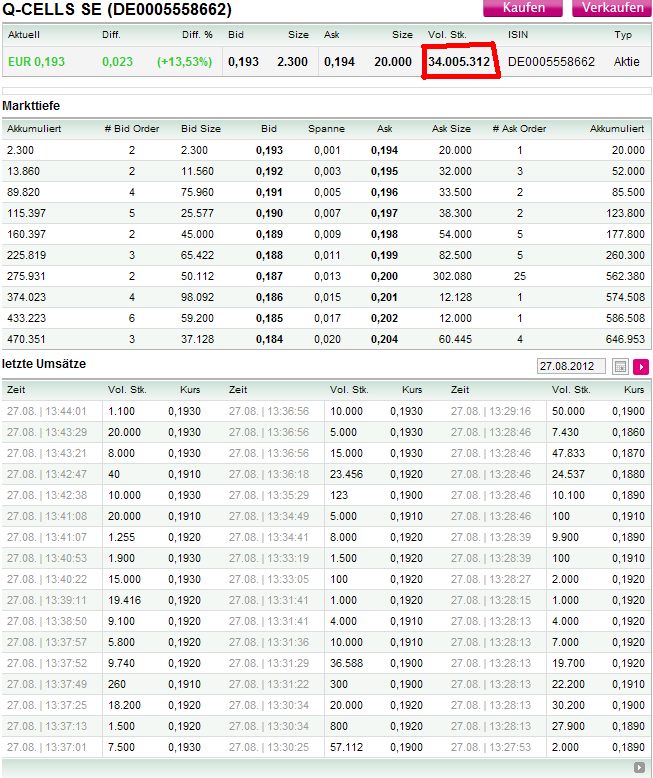Select the ISIN value DE0005558662

click(x=551, y=62)
